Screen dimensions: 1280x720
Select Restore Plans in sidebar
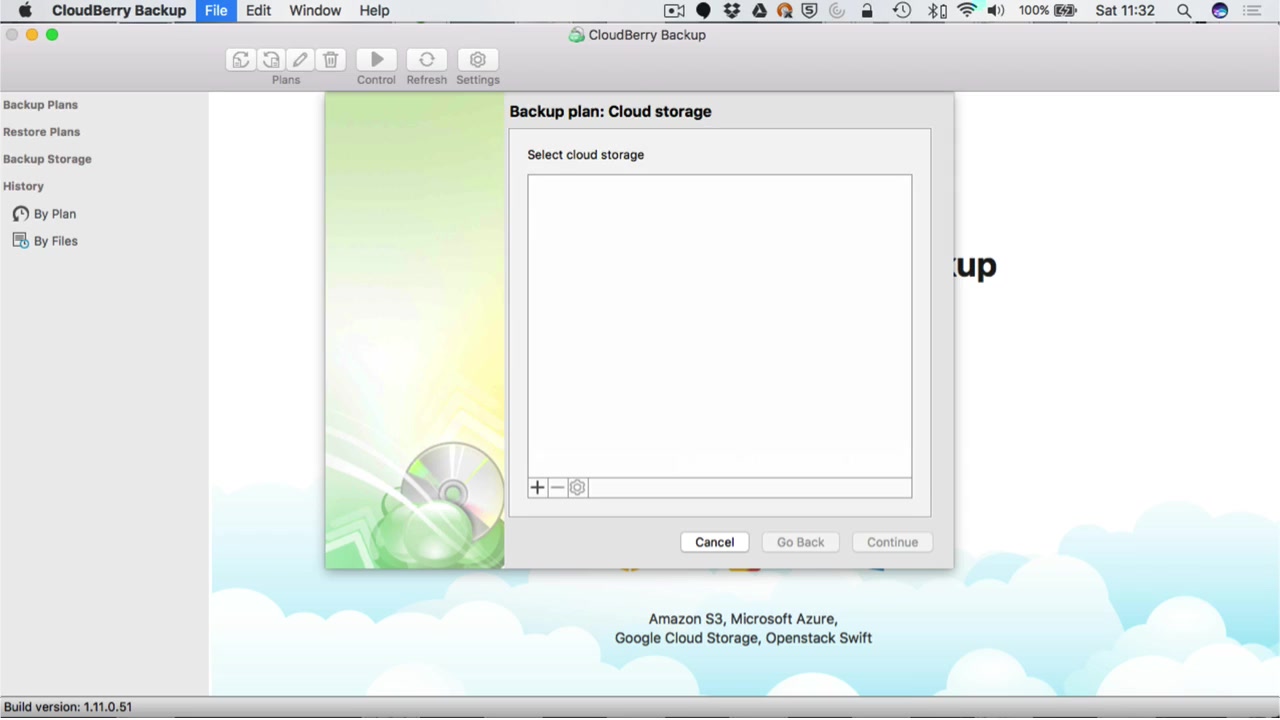[x=41, y=132]
